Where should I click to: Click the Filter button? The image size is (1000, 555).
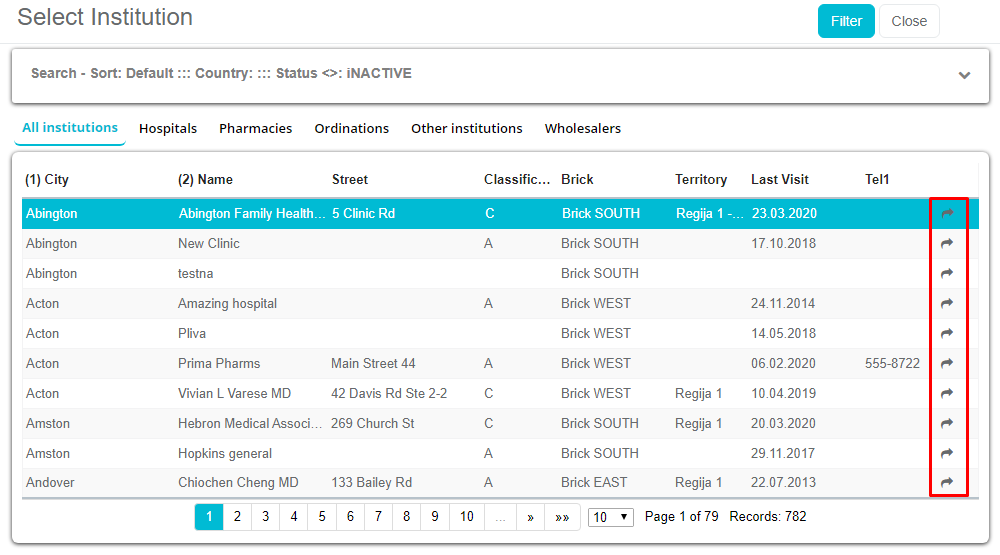(846, 21)
